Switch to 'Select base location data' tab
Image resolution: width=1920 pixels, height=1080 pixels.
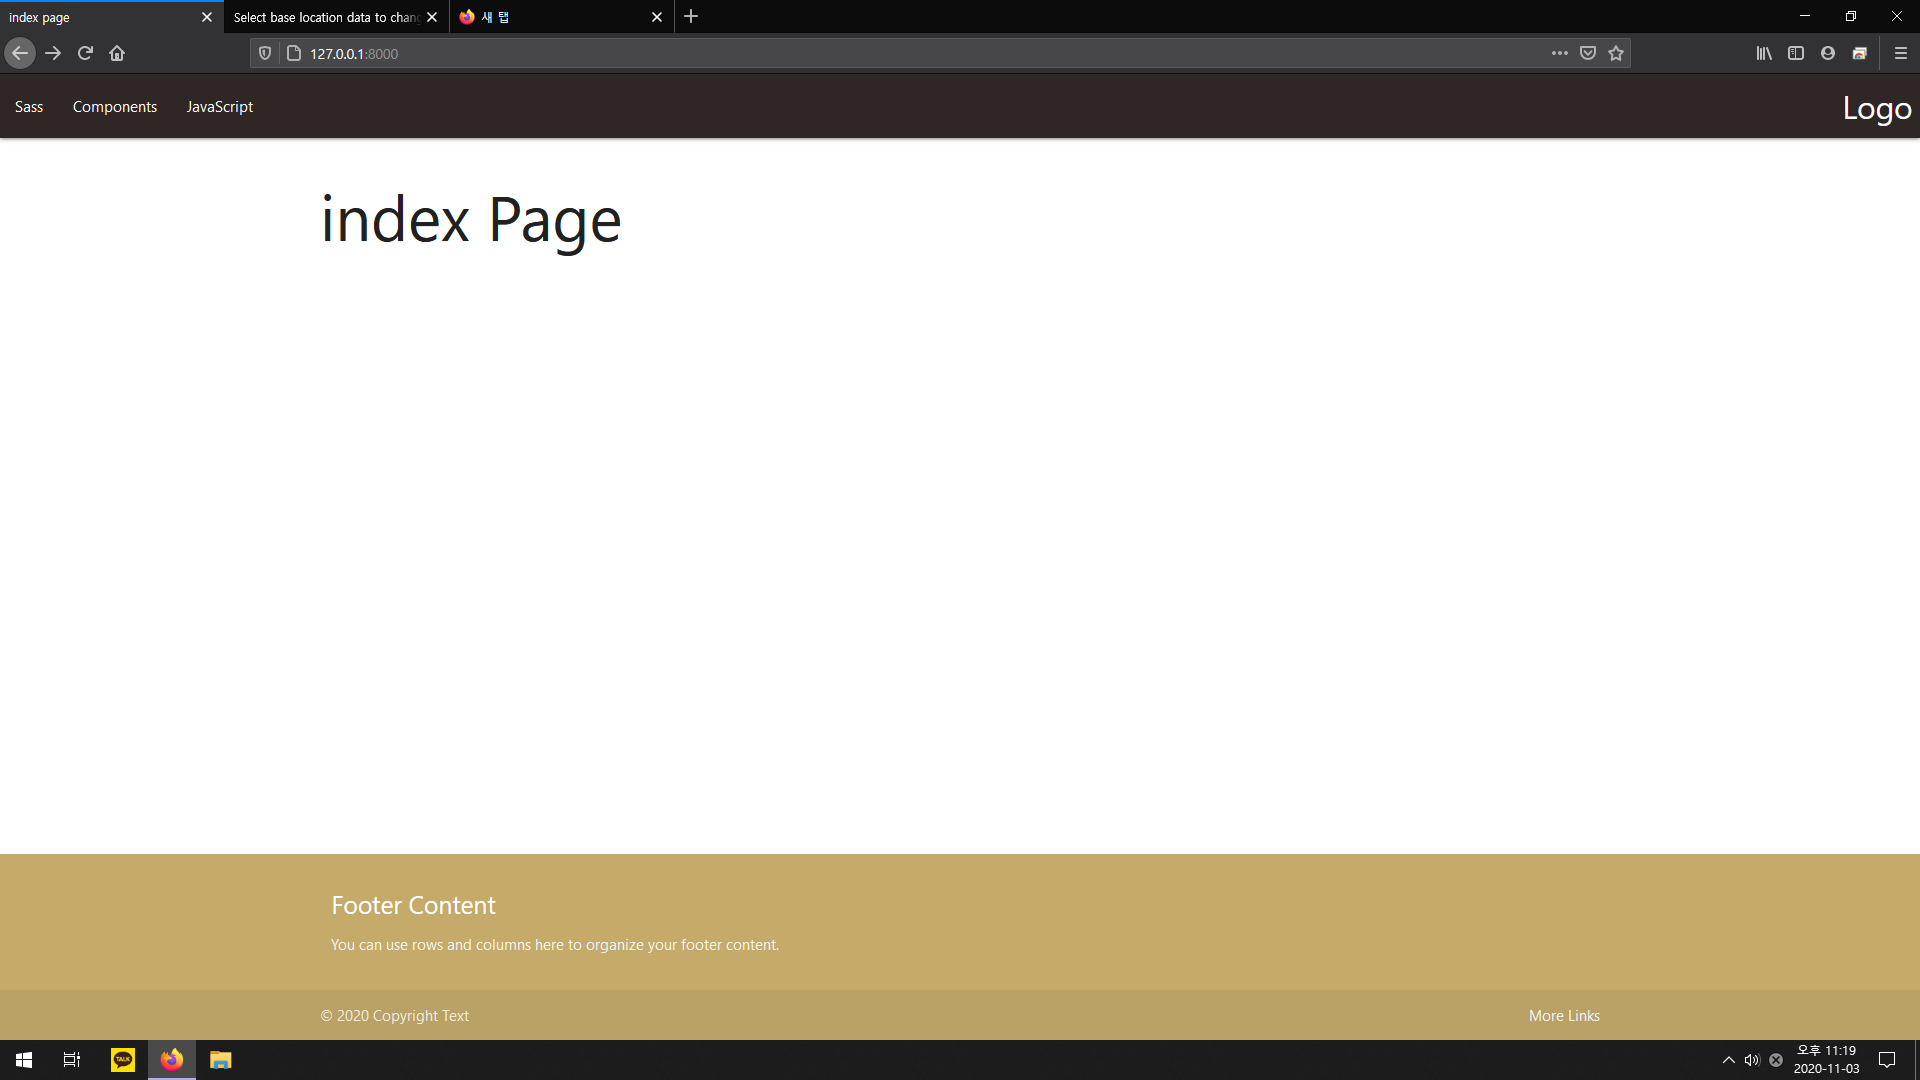(x=325, y=17)
